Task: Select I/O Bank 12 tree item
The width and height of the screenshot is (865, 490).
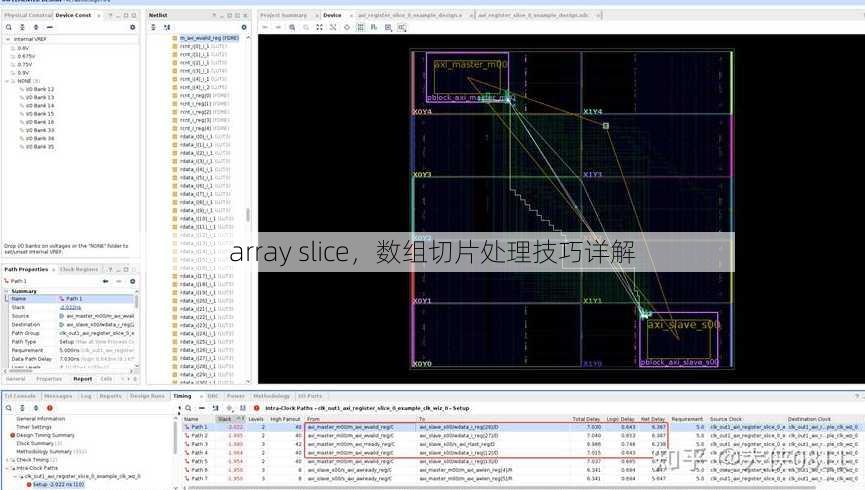Action: 40,89
